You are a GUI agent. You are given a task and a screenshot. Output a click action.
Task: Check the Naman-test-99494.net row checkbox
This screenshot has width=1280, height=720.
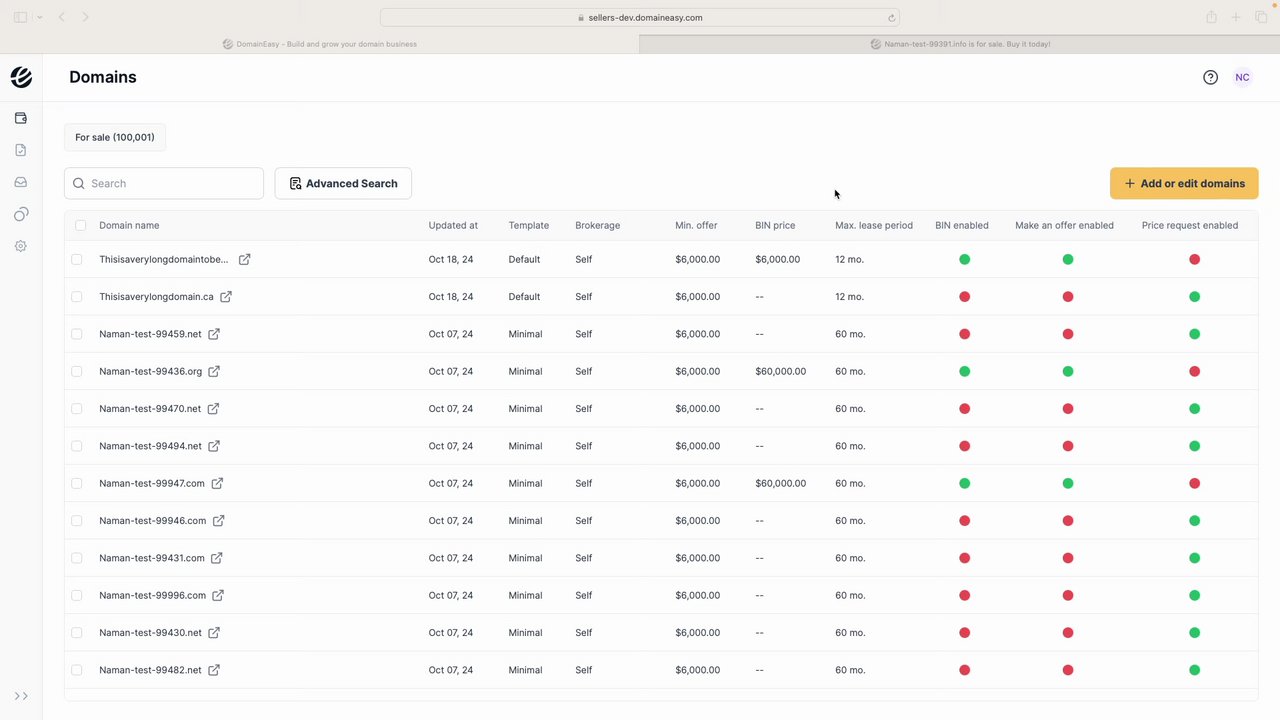coord(77,446)
